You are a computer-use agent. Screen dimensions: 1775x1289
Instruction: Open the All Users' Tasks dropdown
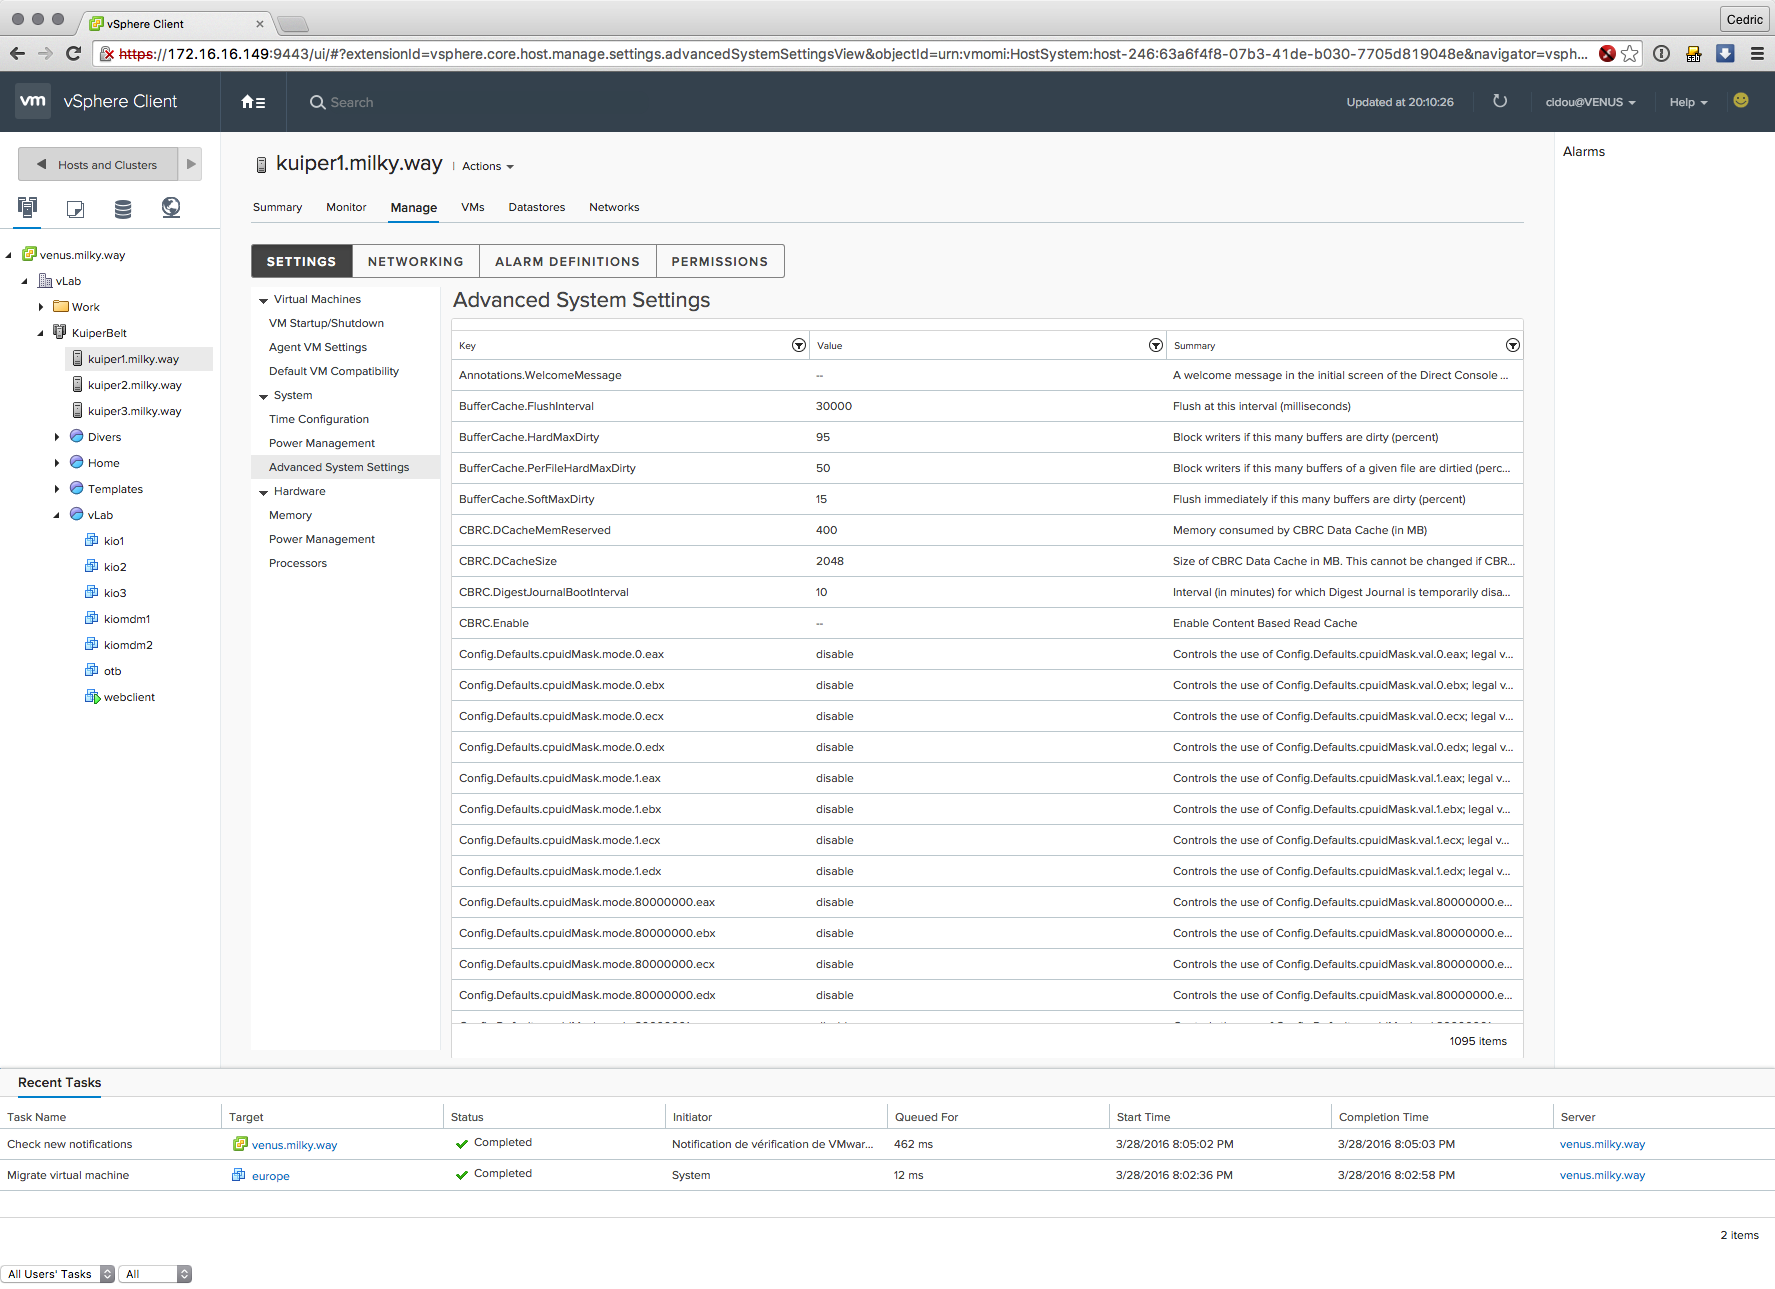point(58,1273)
